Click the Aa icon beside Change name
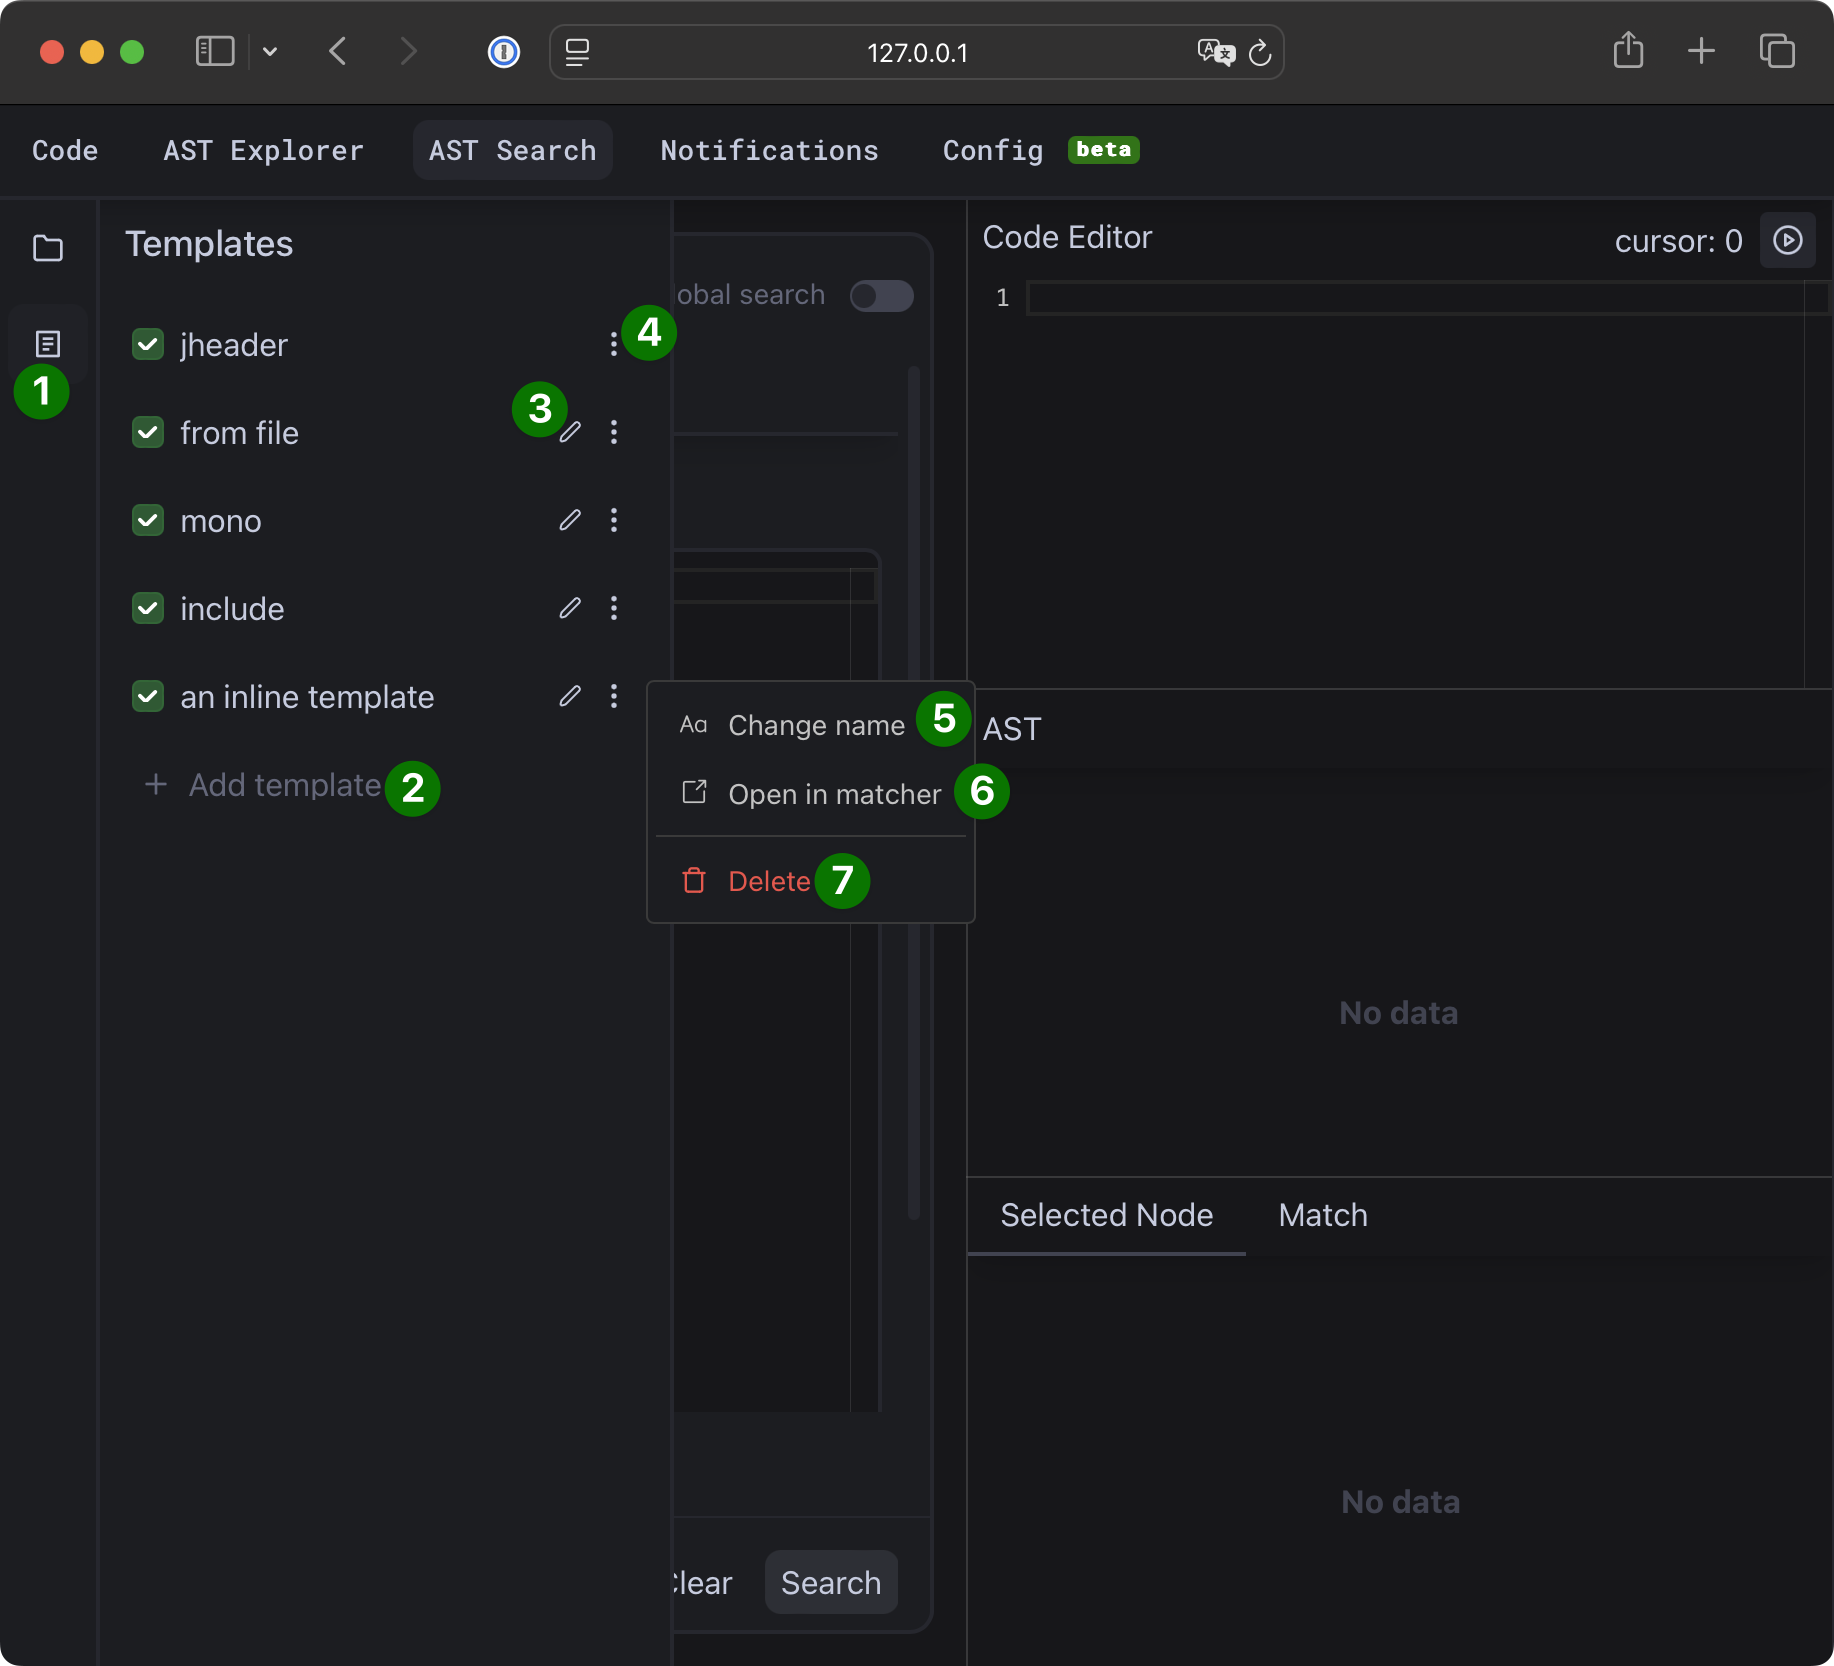The image size is (1834, 1666). pyautogui.click(x=693, y=725)
